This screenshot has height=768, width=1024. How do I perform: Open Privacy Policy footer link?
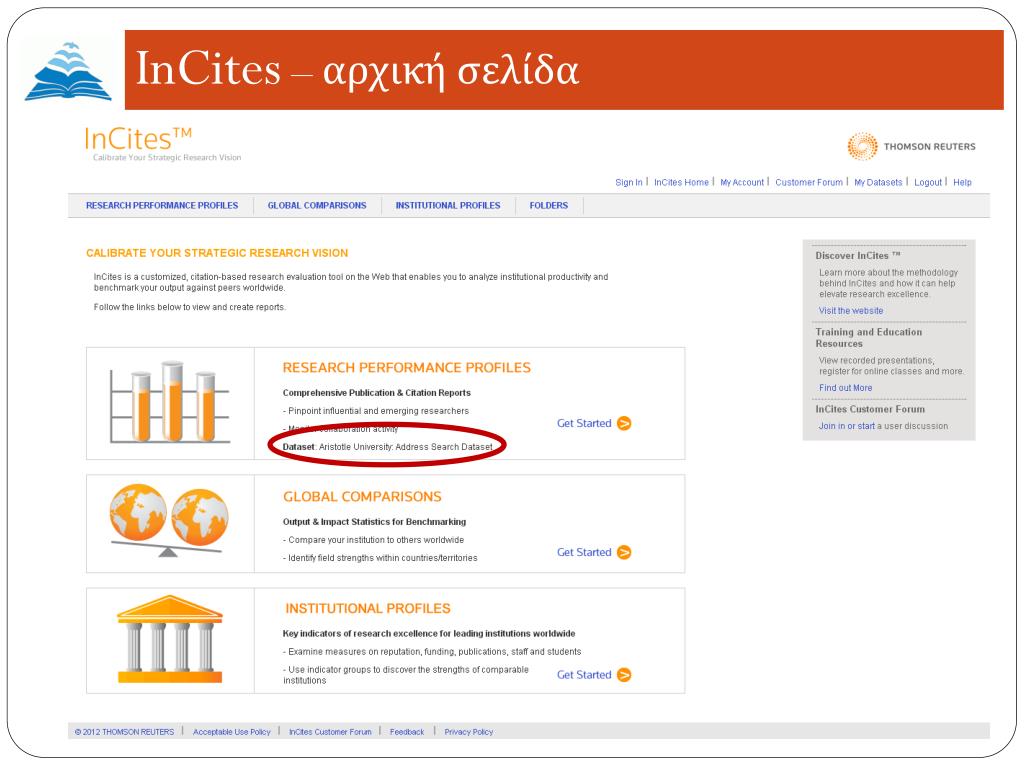point(469,732)
